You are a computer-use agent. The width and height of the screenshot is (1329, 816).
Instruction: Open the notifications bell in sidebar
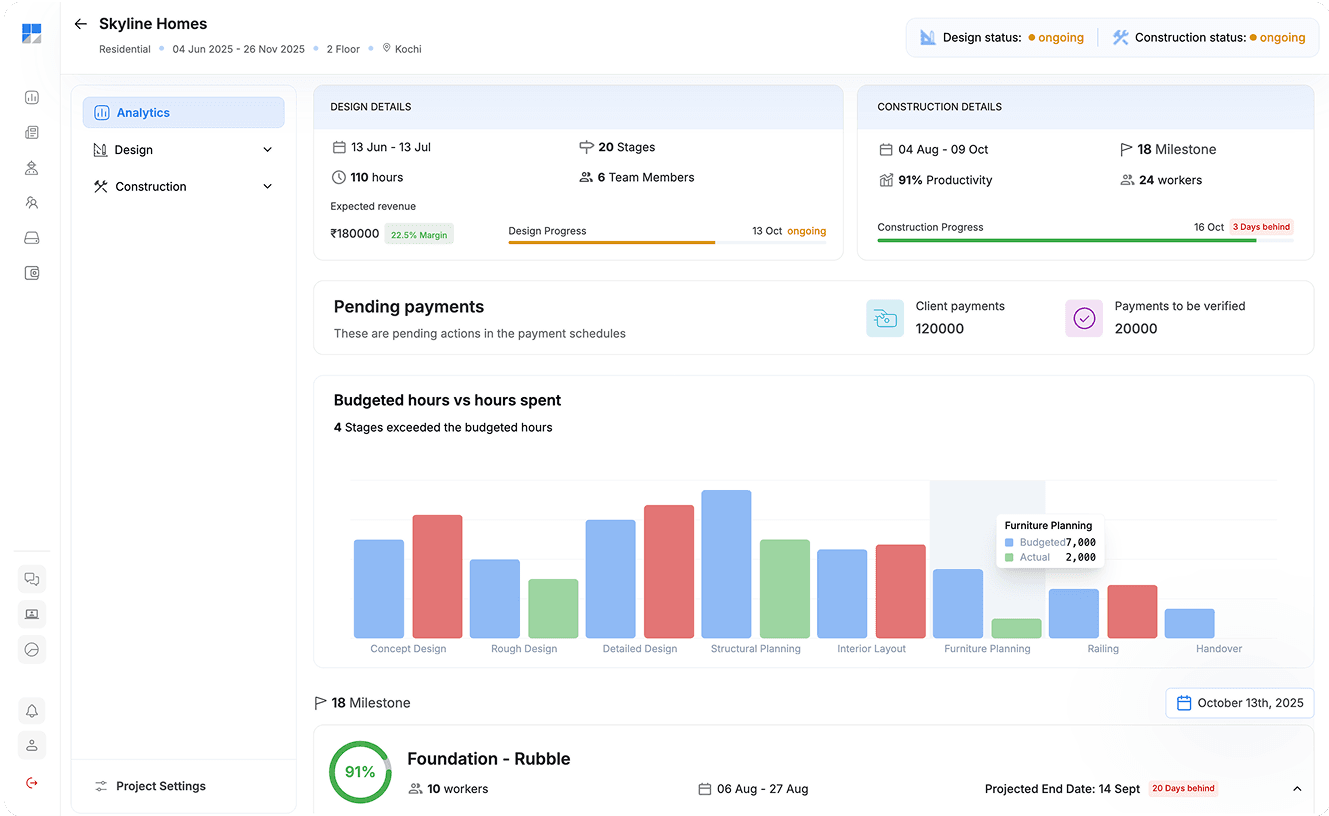coord(32,711)
